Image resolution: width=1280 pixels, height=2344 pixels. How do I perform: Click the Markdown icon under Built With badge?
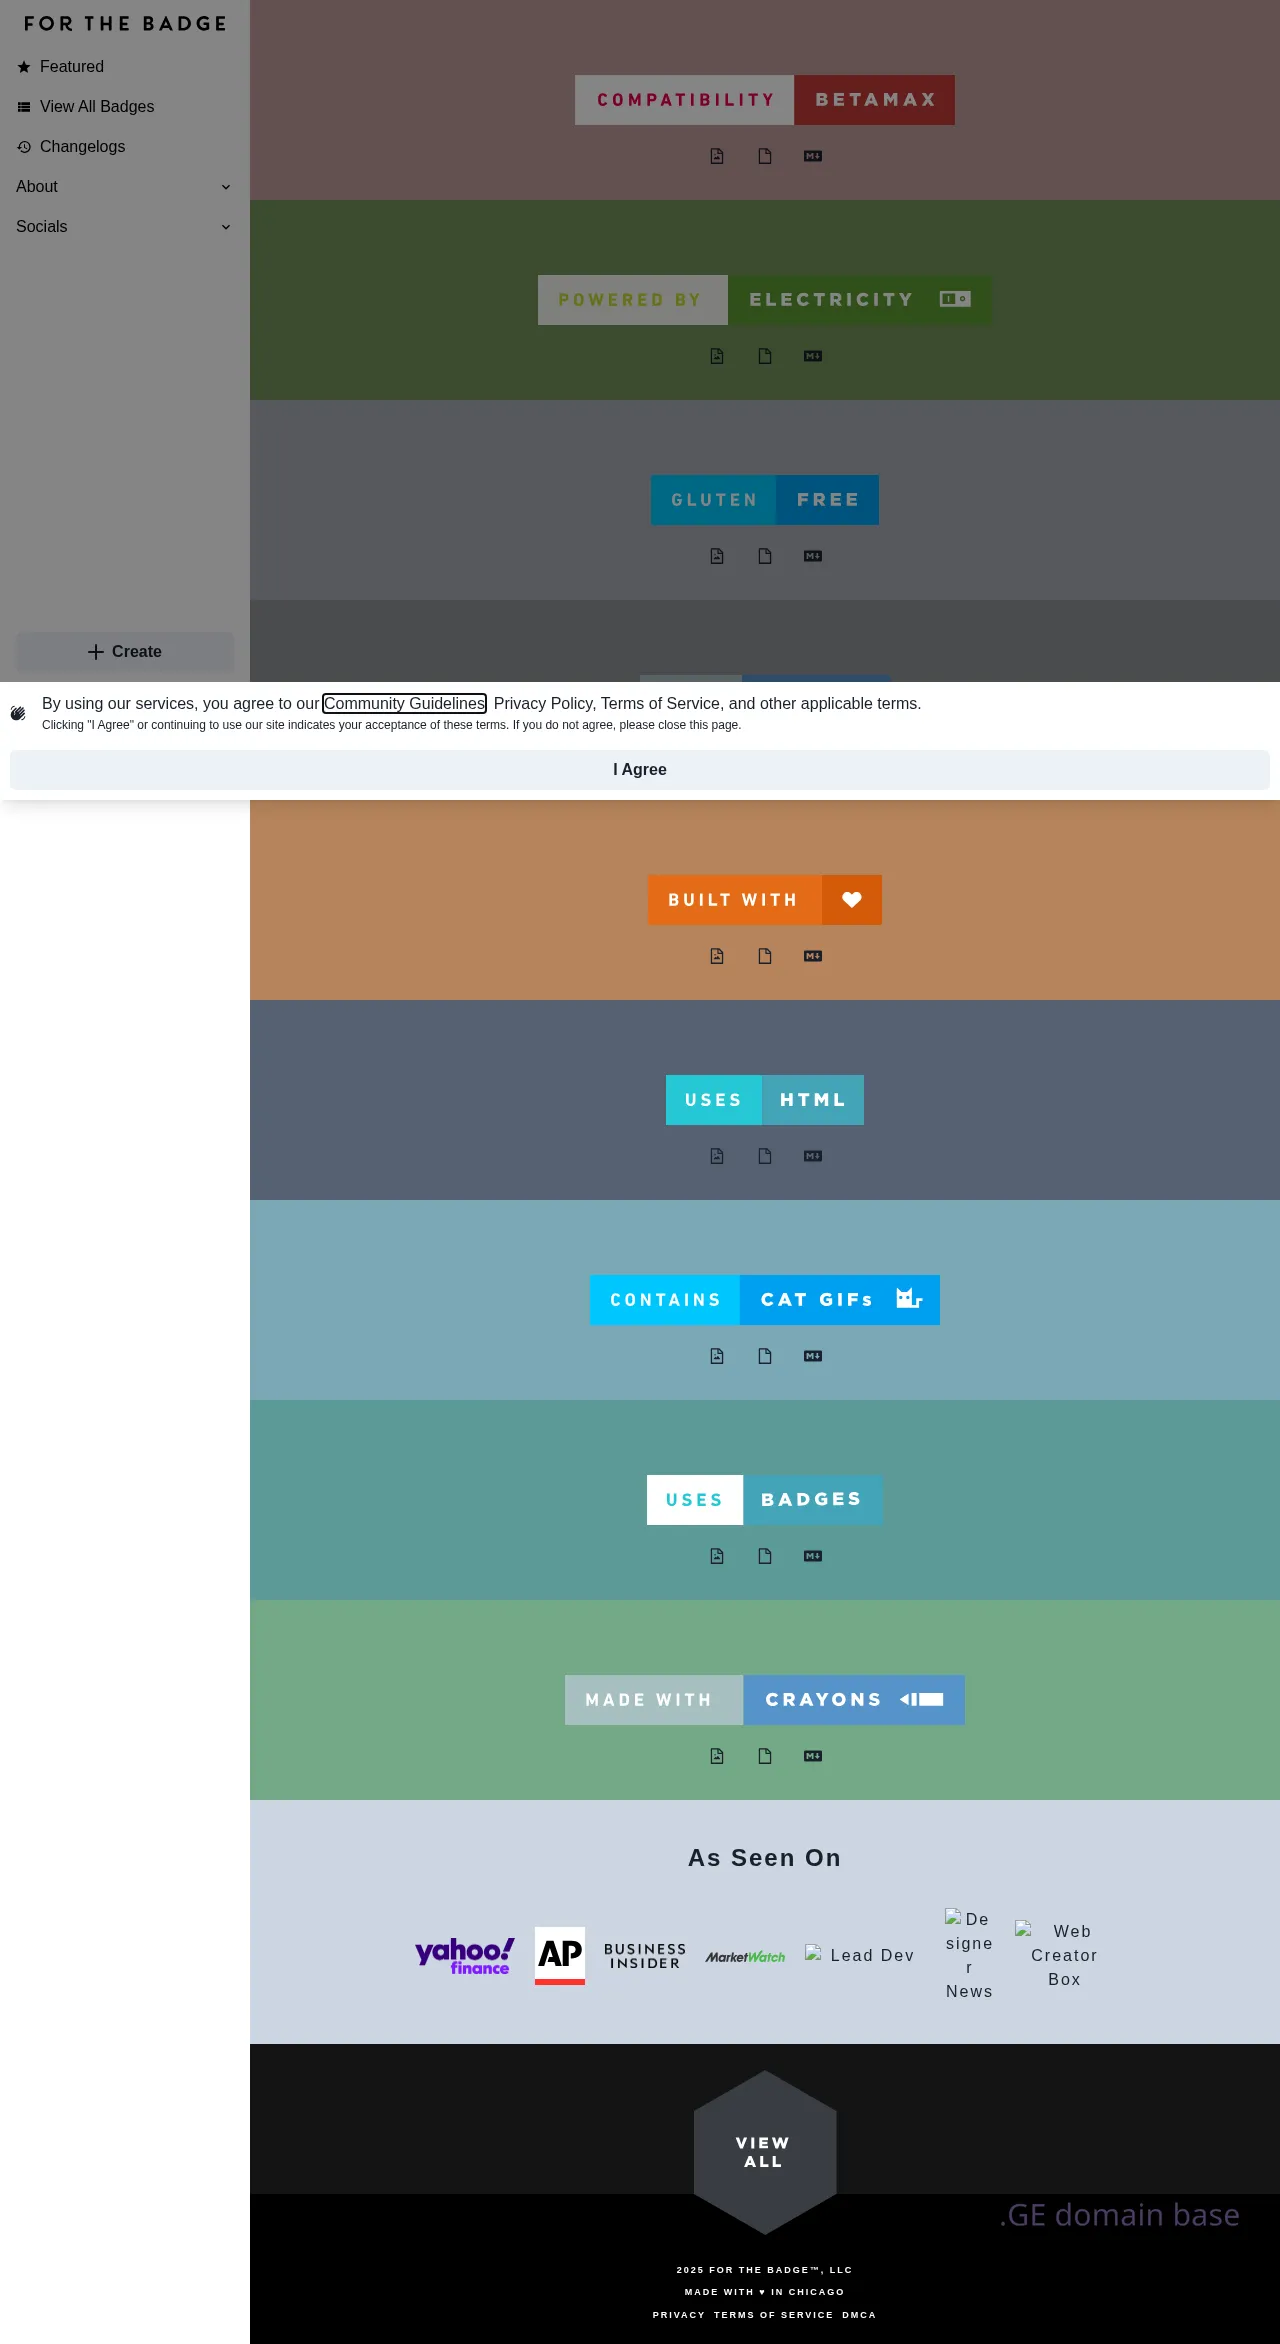(813, 956)
